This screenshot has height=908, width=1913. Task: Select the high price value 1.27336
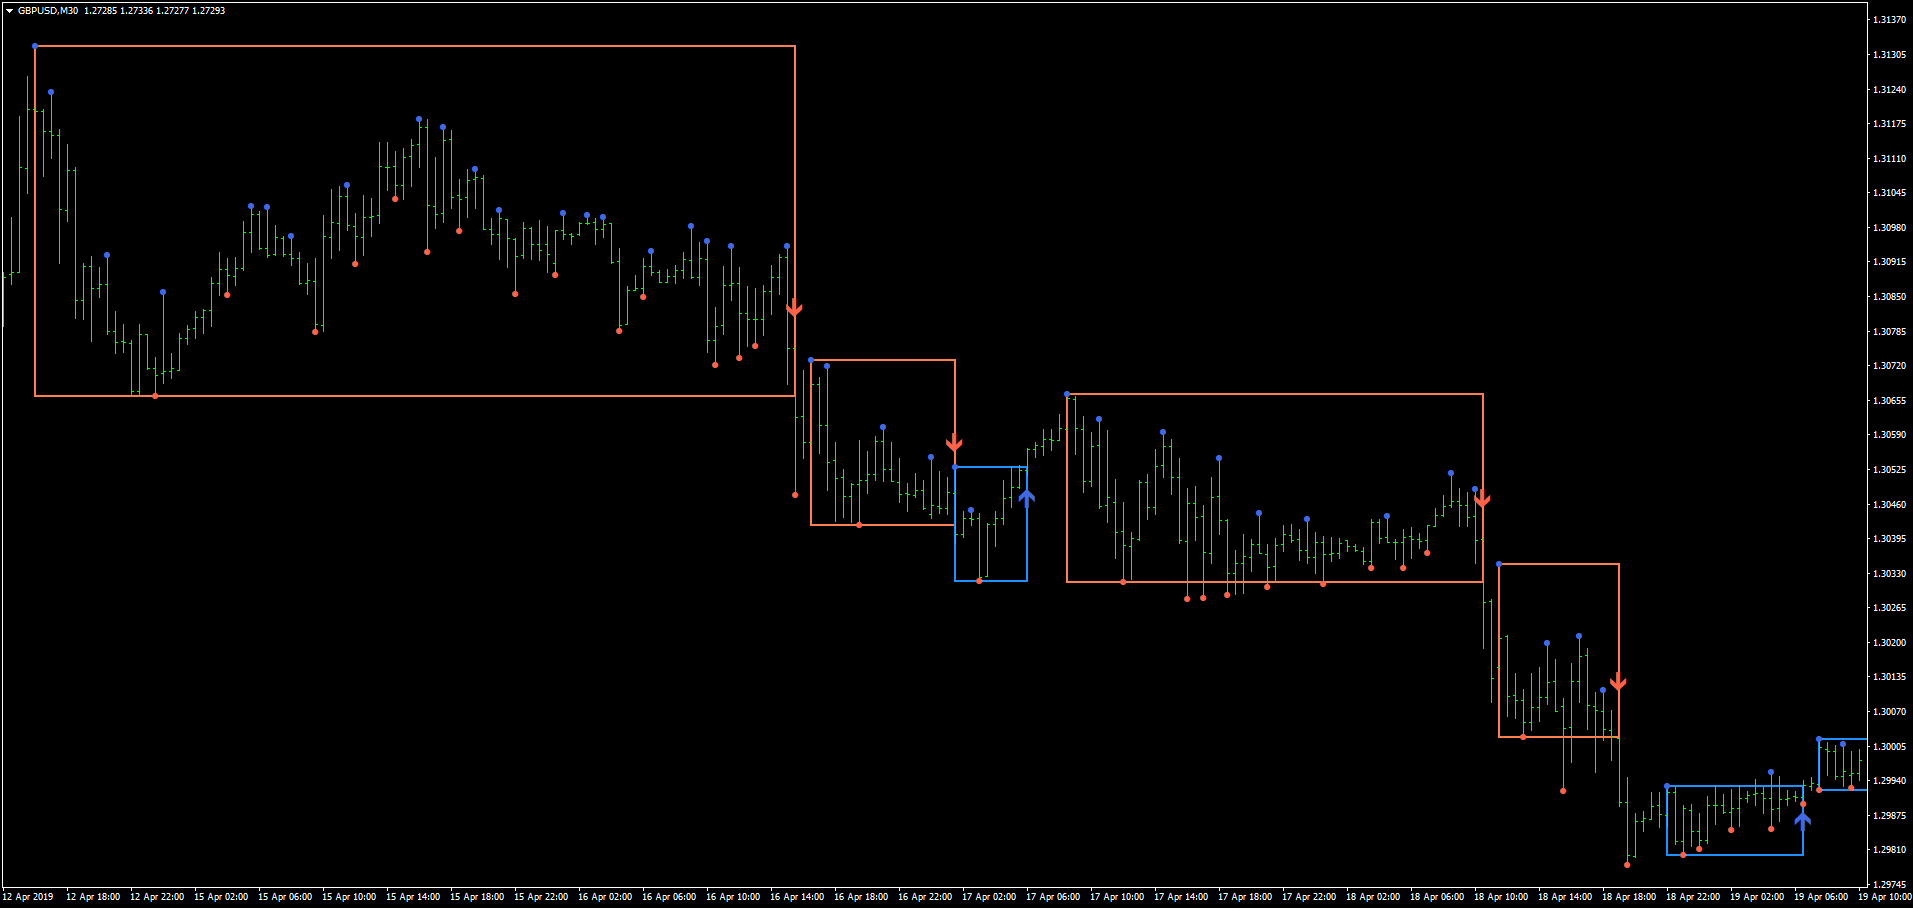(136, 11)
